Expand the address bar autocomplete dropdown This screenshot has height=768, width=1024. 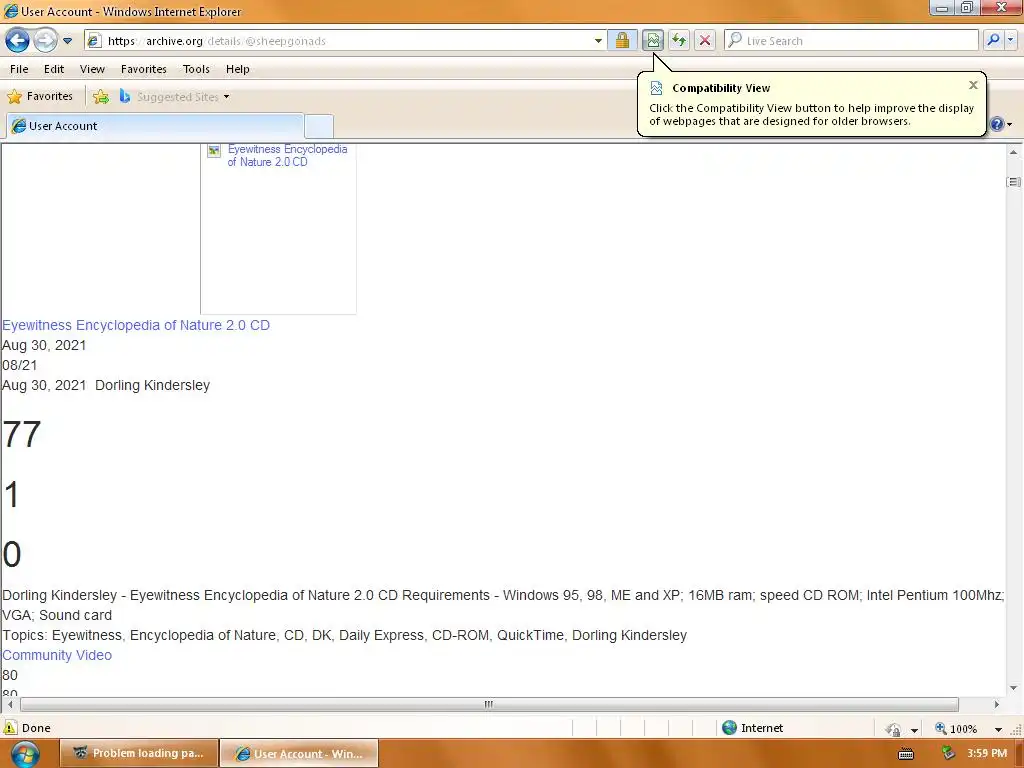[x=598, y=40]
